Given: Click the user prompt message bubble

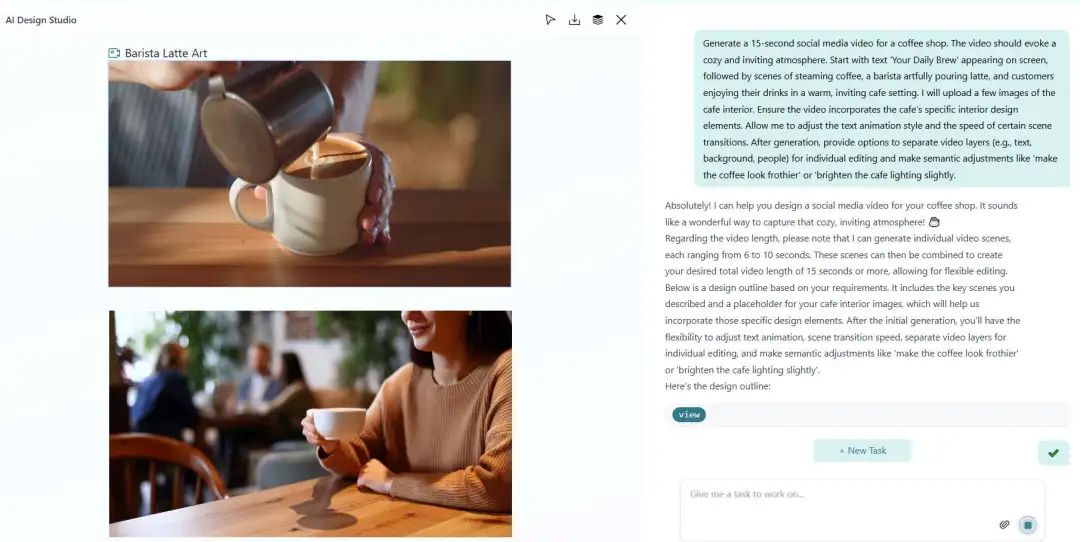Looking at the screenshot, I should pos(882,109).
